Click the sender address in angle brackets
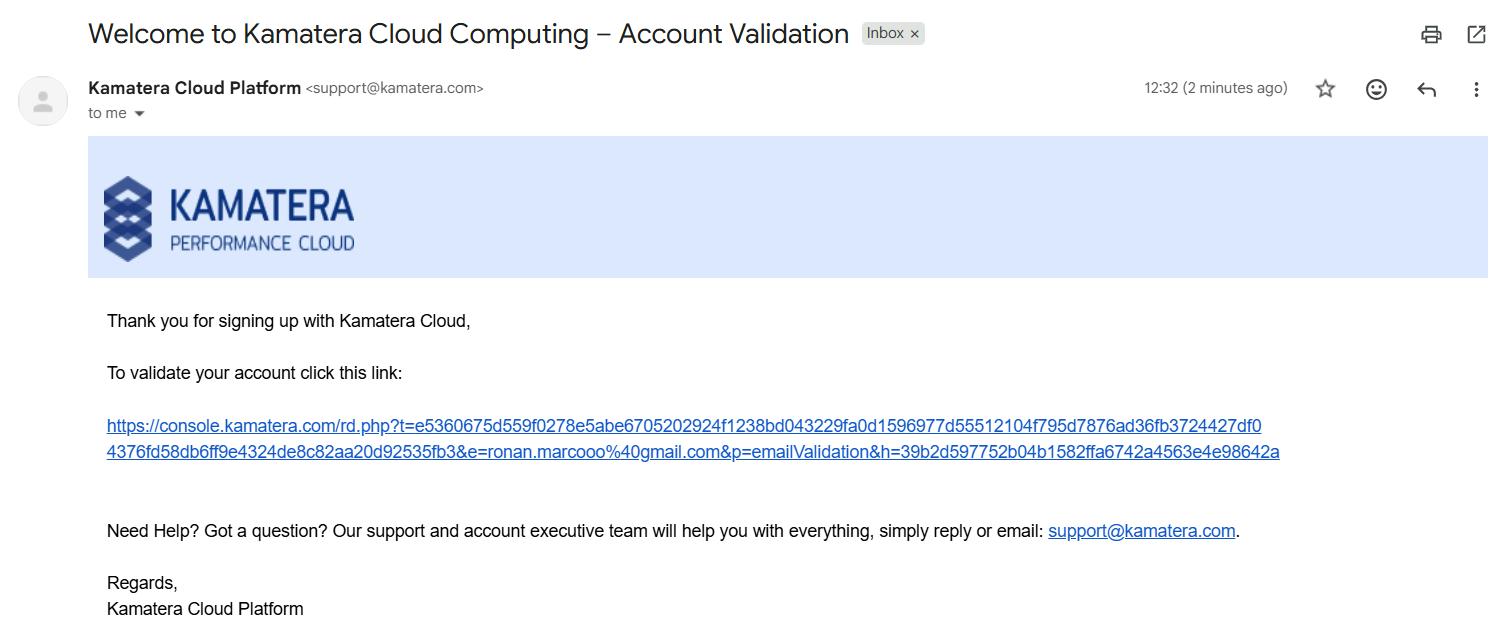Screen dimensions: 1512x641 click(x=394, y=88)
